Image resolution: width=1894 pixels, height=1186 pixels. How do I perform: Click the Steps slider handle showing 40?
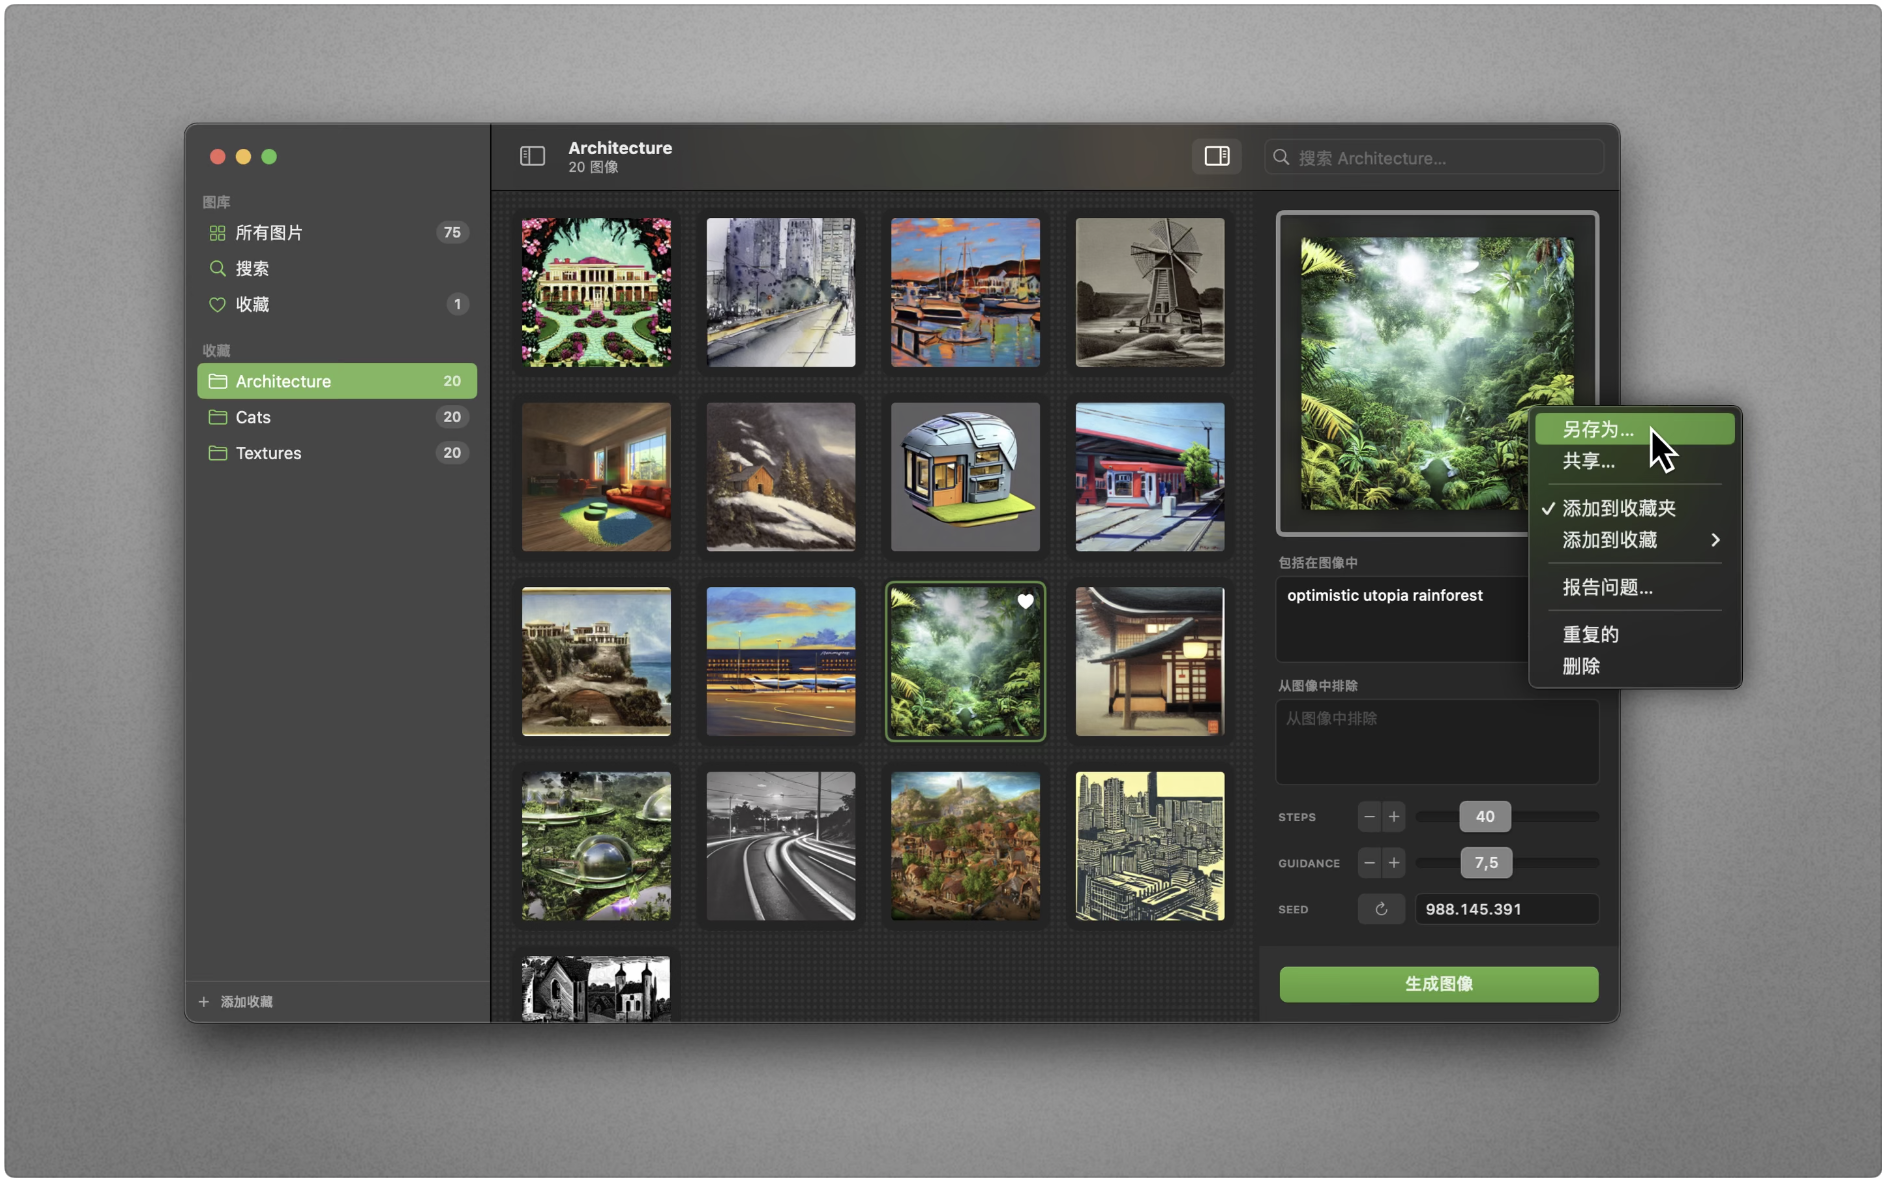[x=1484, y=817]
